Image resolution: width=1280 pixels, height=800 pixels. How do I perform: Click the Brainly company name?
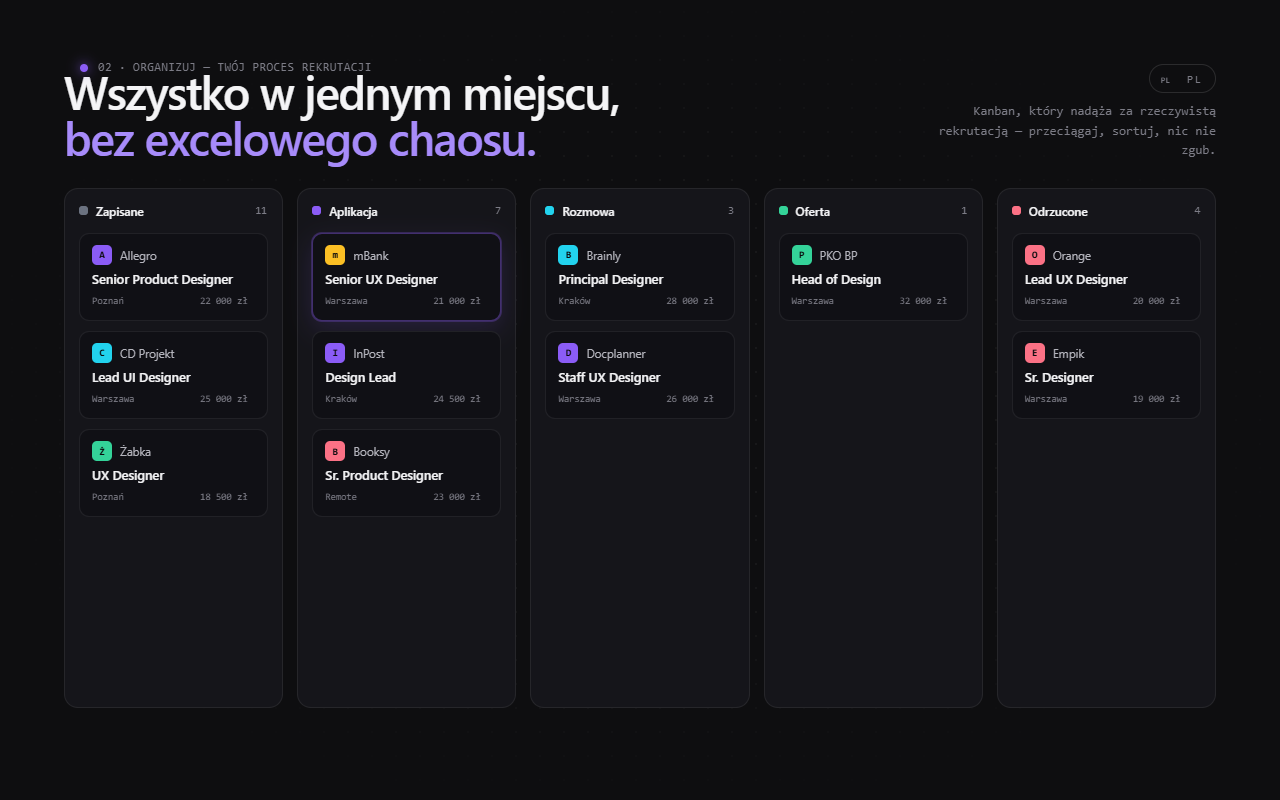coord(603,256)
